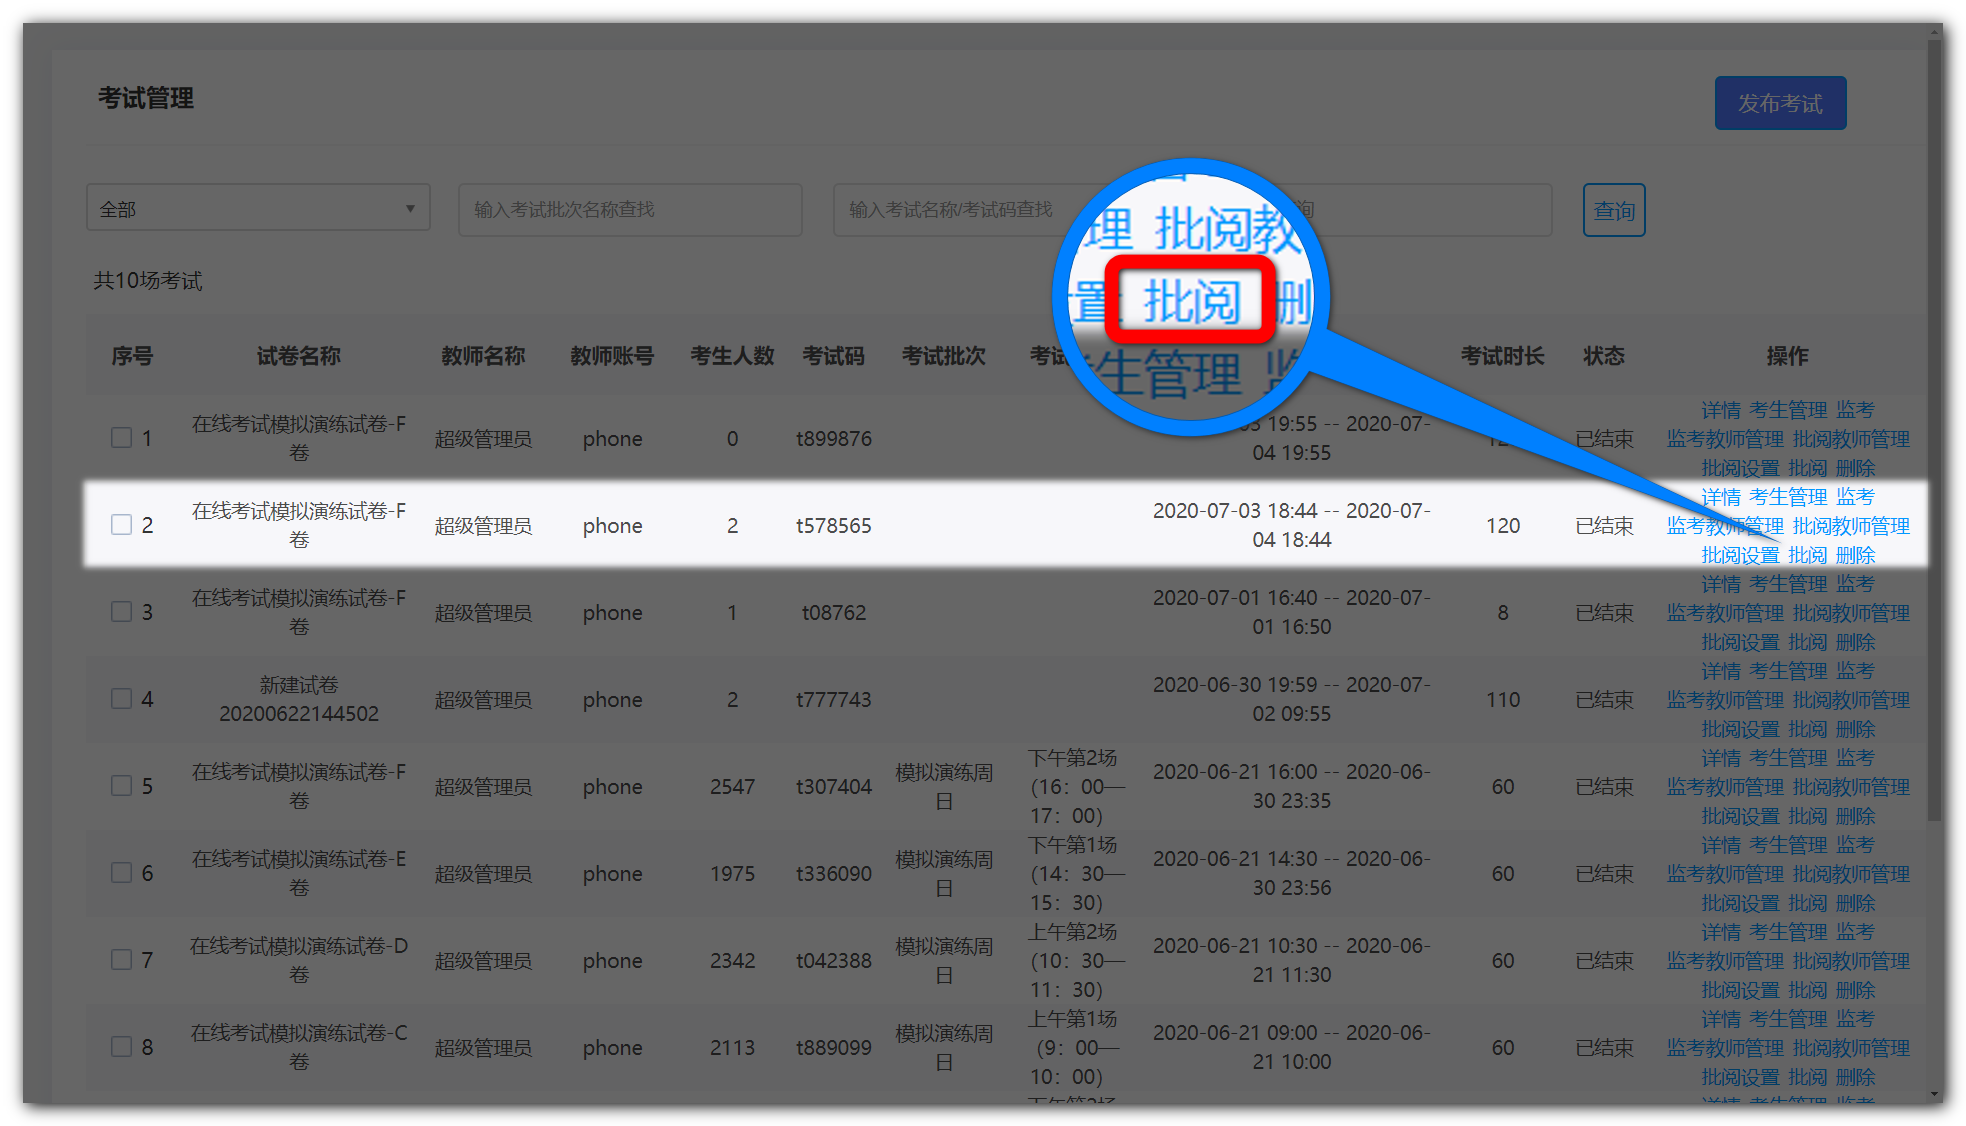The width and height of the screenshot is (1966, 1126).
Task: Open 批阅 link in row 2
Action: (x=1807, y=555)
